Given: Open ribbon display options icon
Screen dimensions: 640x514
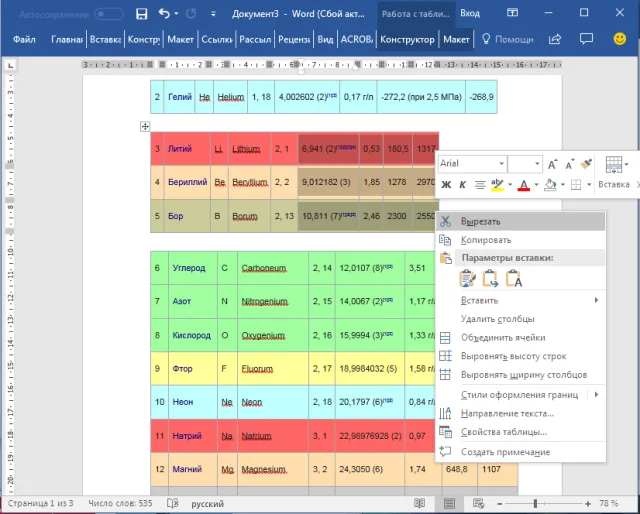Looking at the screenshot, I should click(x=512, y=13).
